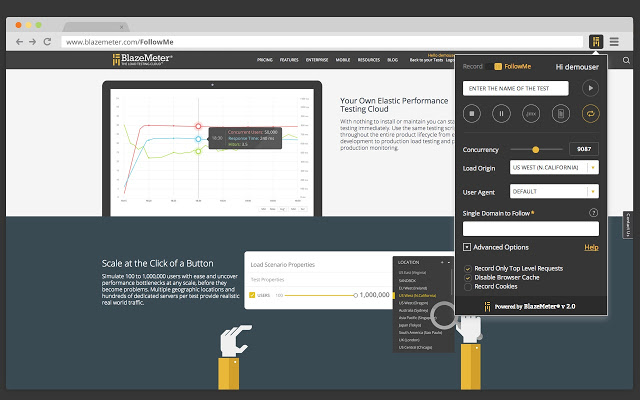
Task: Toggle the USERS checkbox in Load Scenario
Action: tap(252, 295)
